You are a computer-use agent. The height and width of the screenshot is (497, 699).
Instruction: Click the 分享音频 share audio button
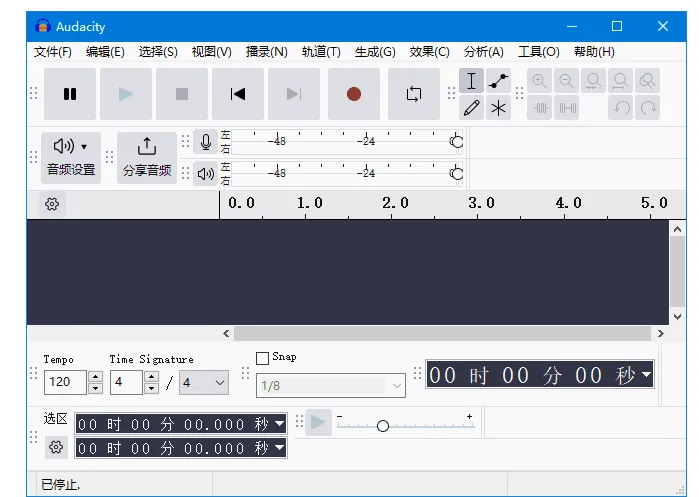147,158
